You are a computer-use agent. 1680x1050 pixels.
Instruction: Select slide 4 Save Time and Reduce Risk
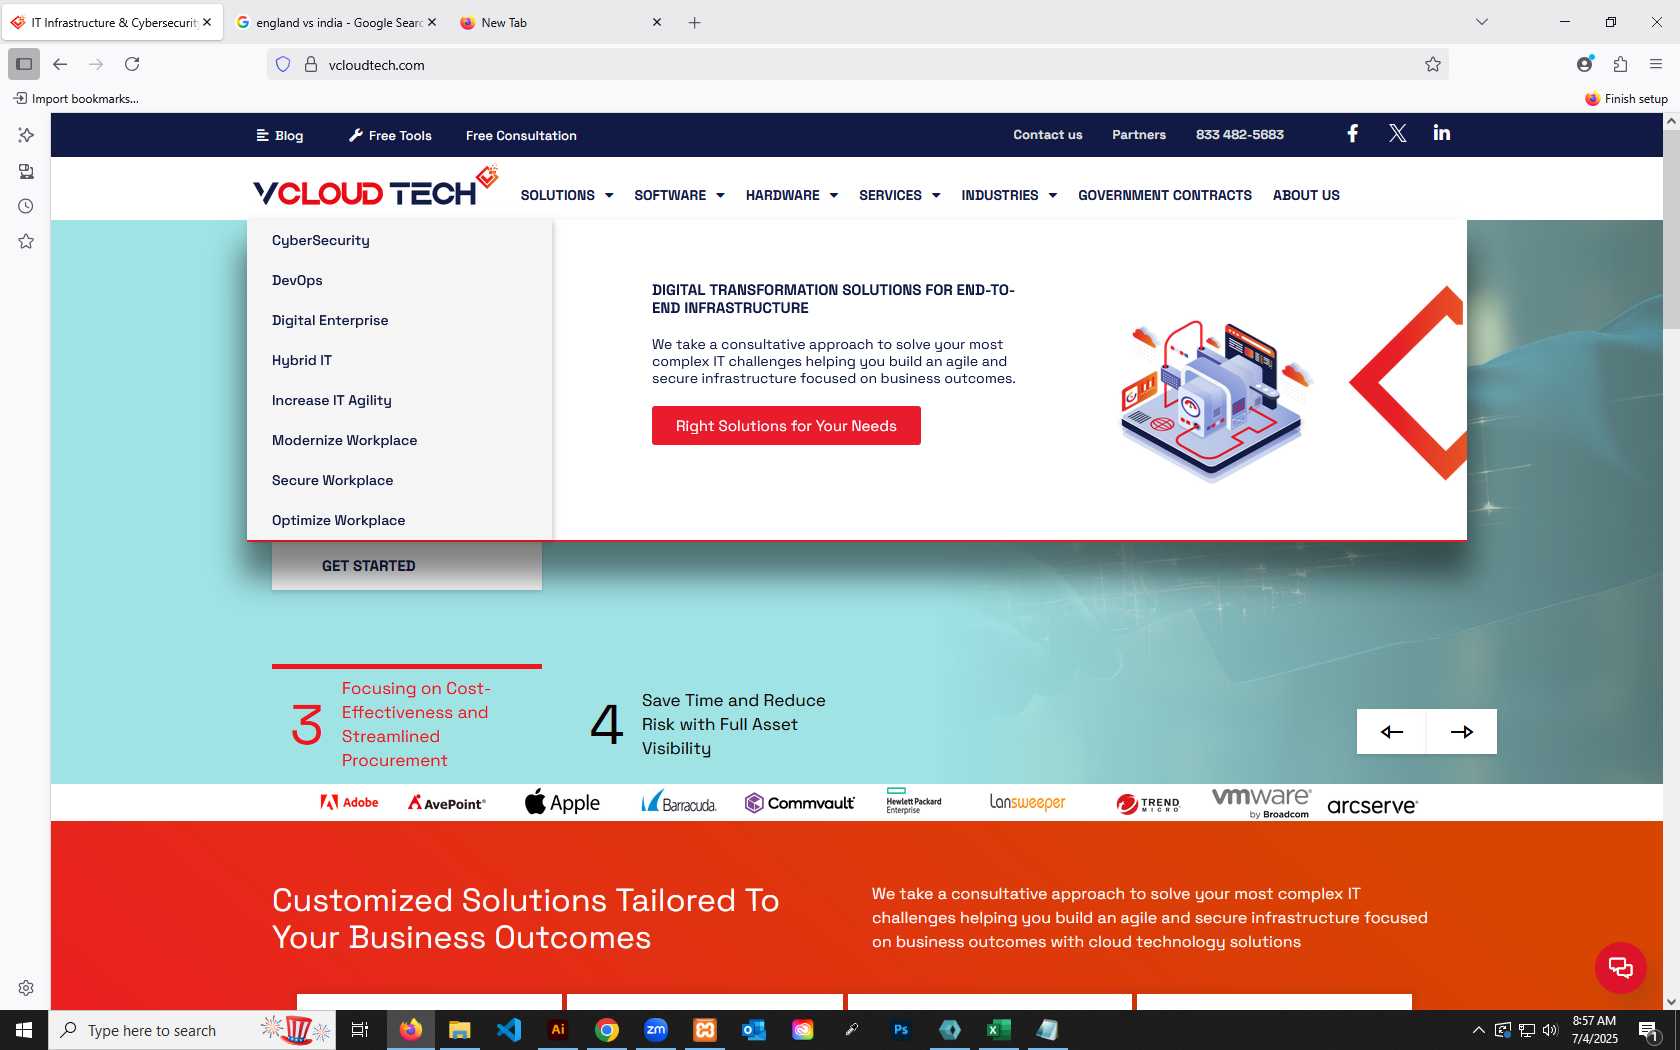coord(710,724)
